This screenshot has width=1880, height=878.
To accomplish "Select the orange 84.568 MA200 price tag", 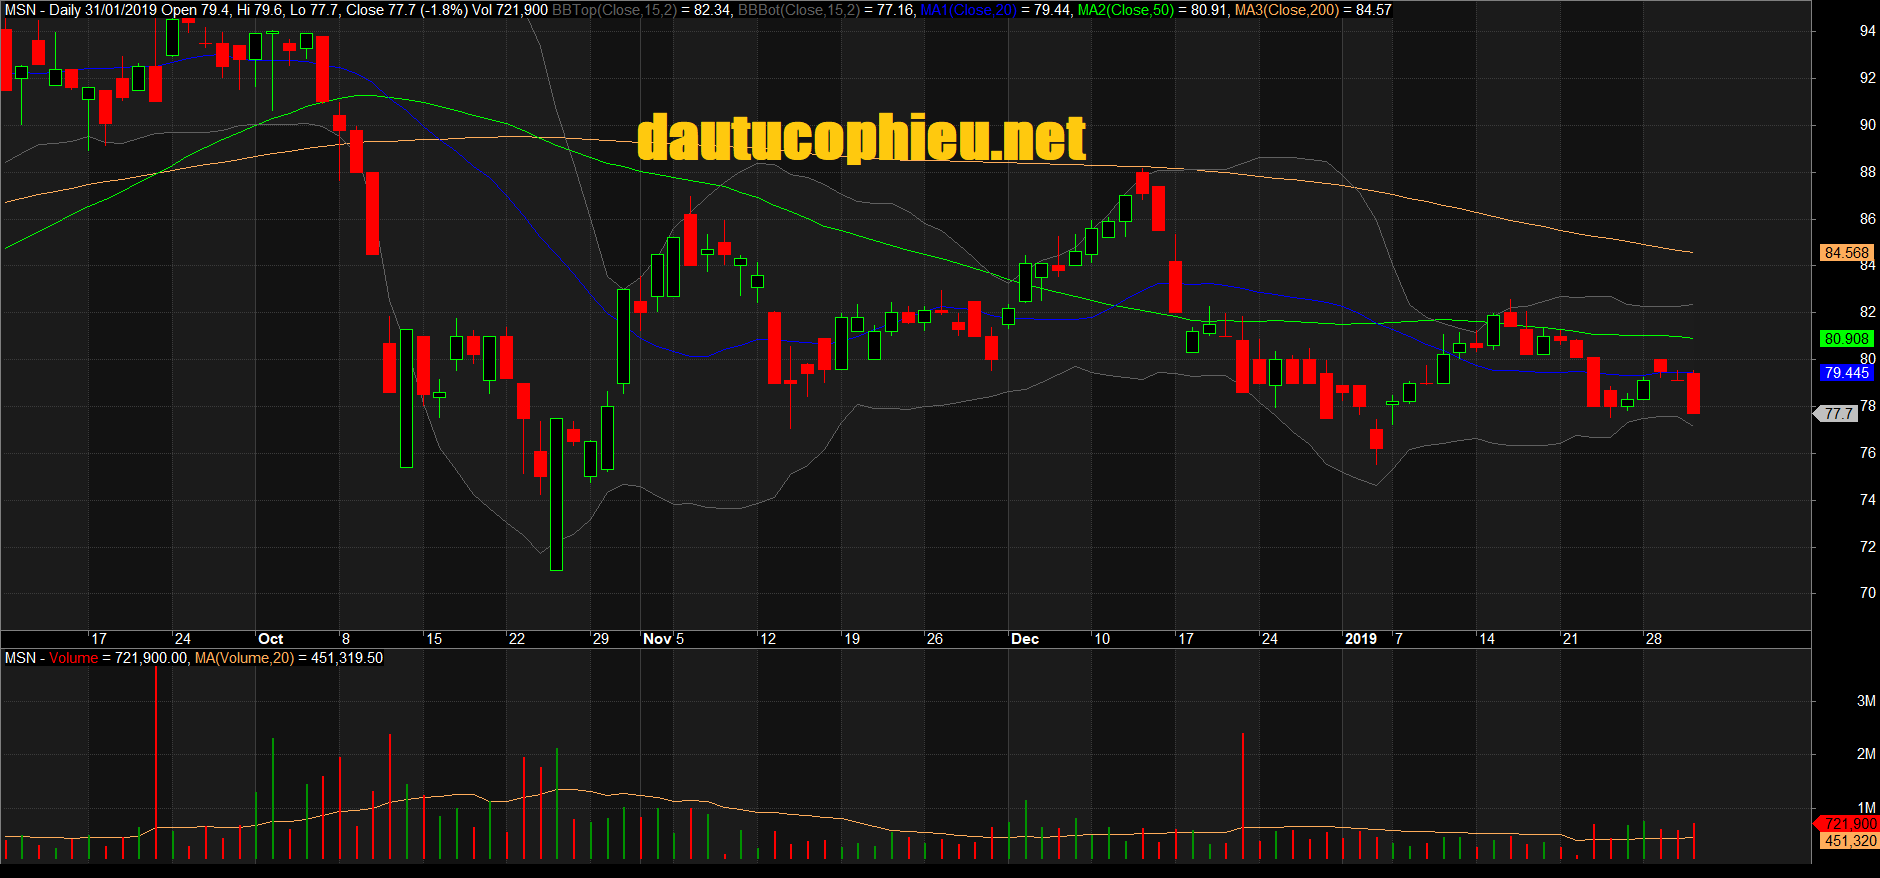I will (x=1846, y=253).
